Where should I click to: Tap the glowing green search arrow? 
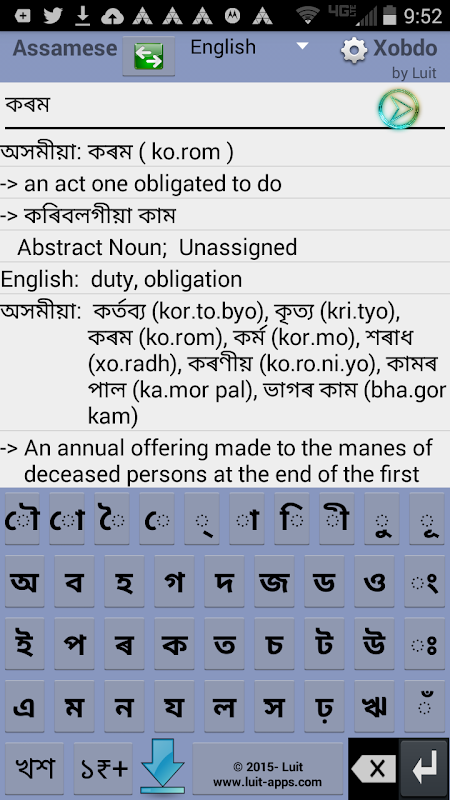(398, 108)
